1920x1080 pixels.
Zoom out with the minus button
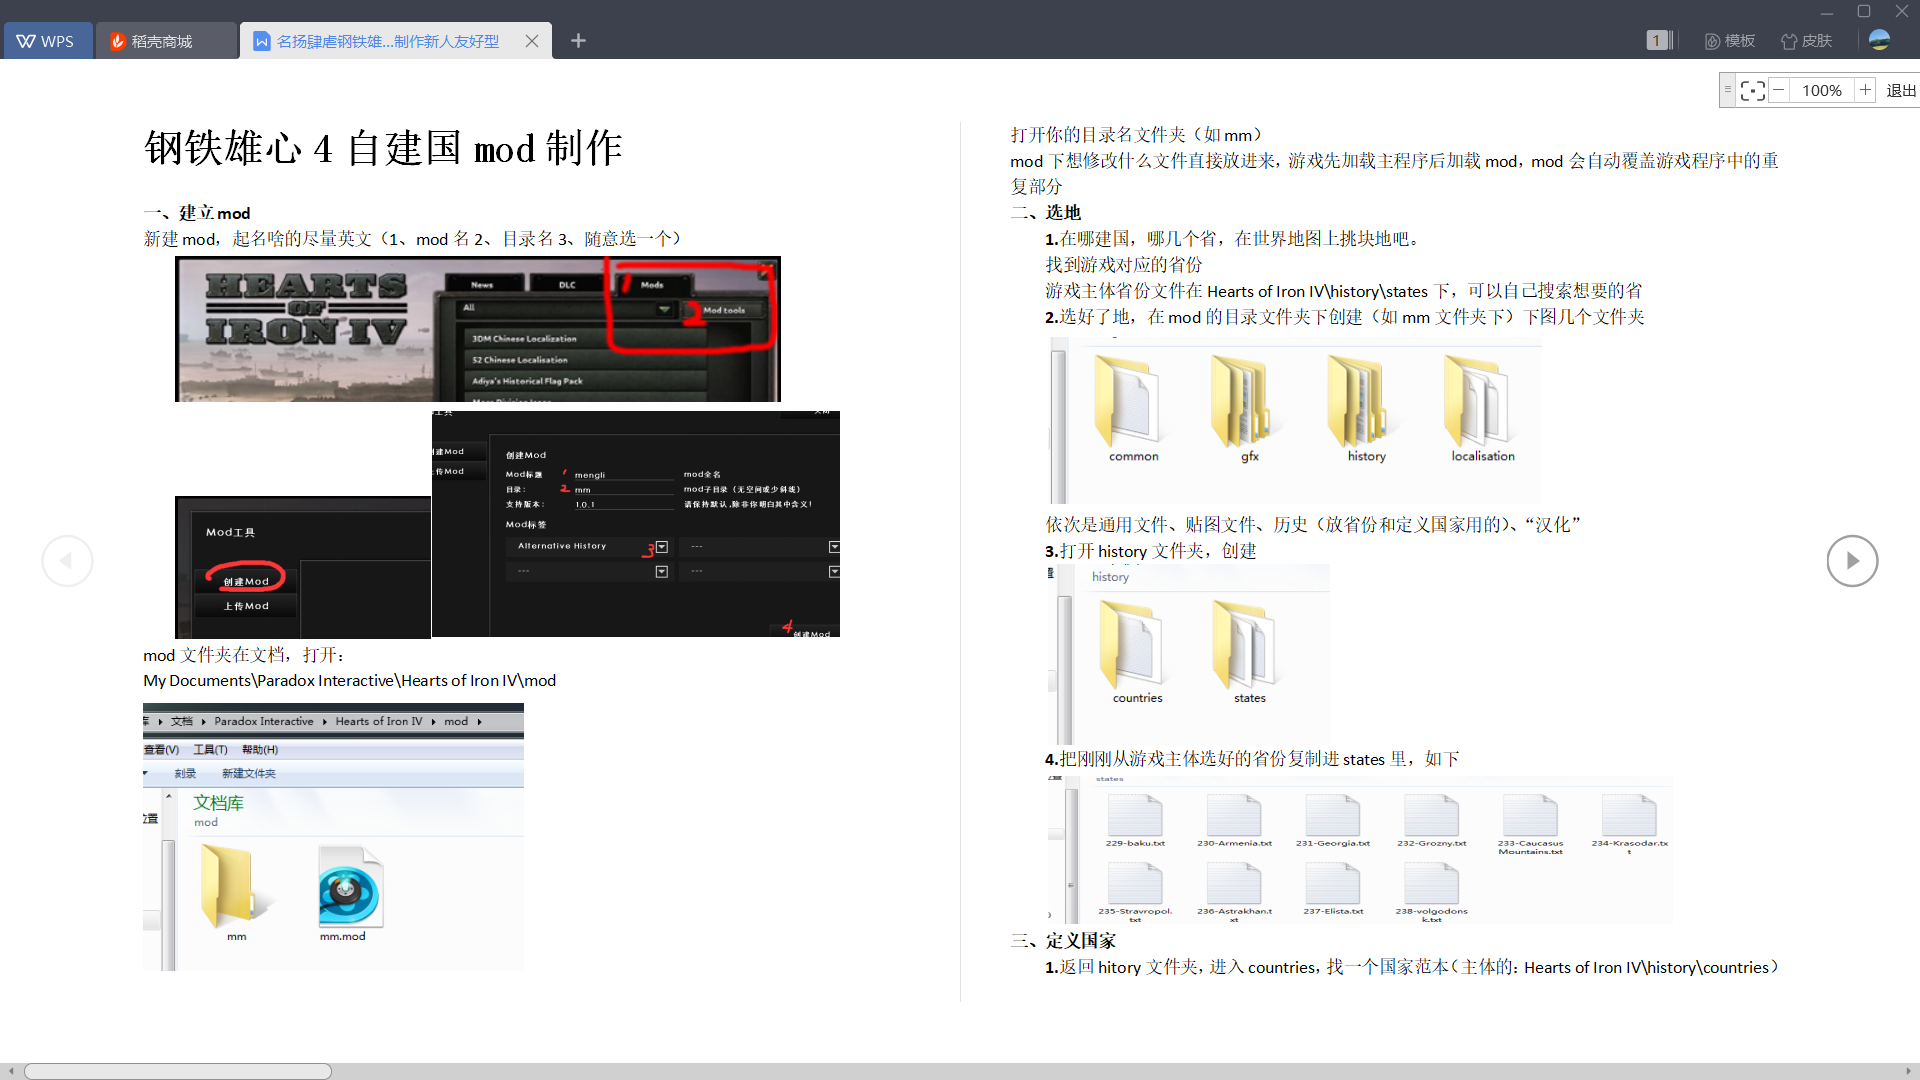1779,90
